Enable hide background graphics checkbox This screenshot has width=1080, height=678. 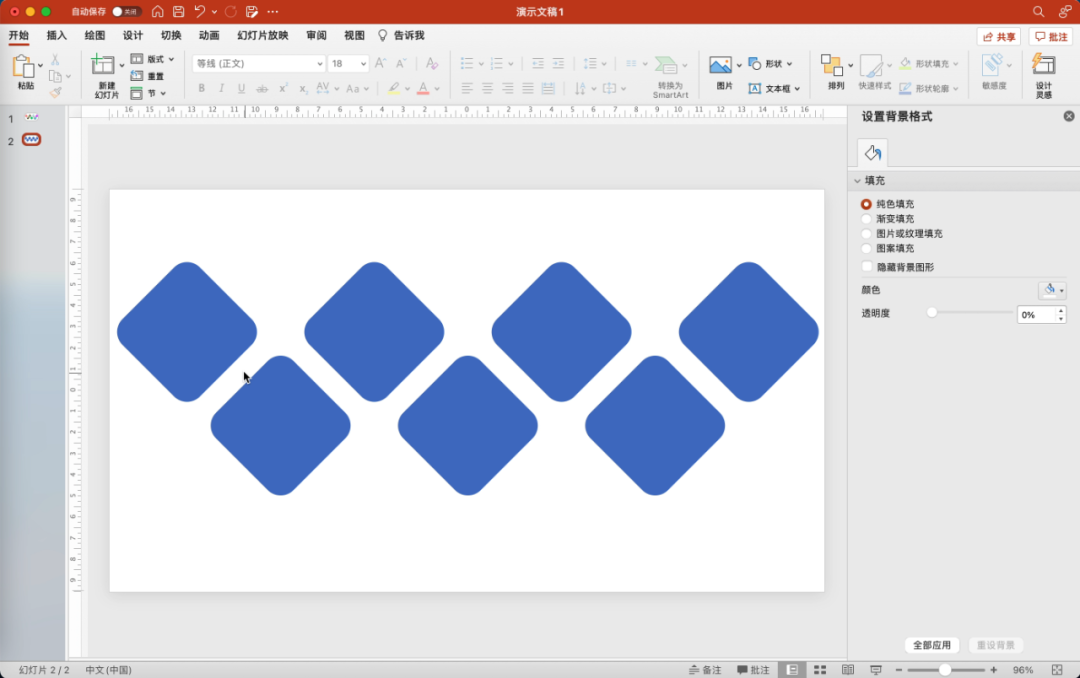point(866,267)
